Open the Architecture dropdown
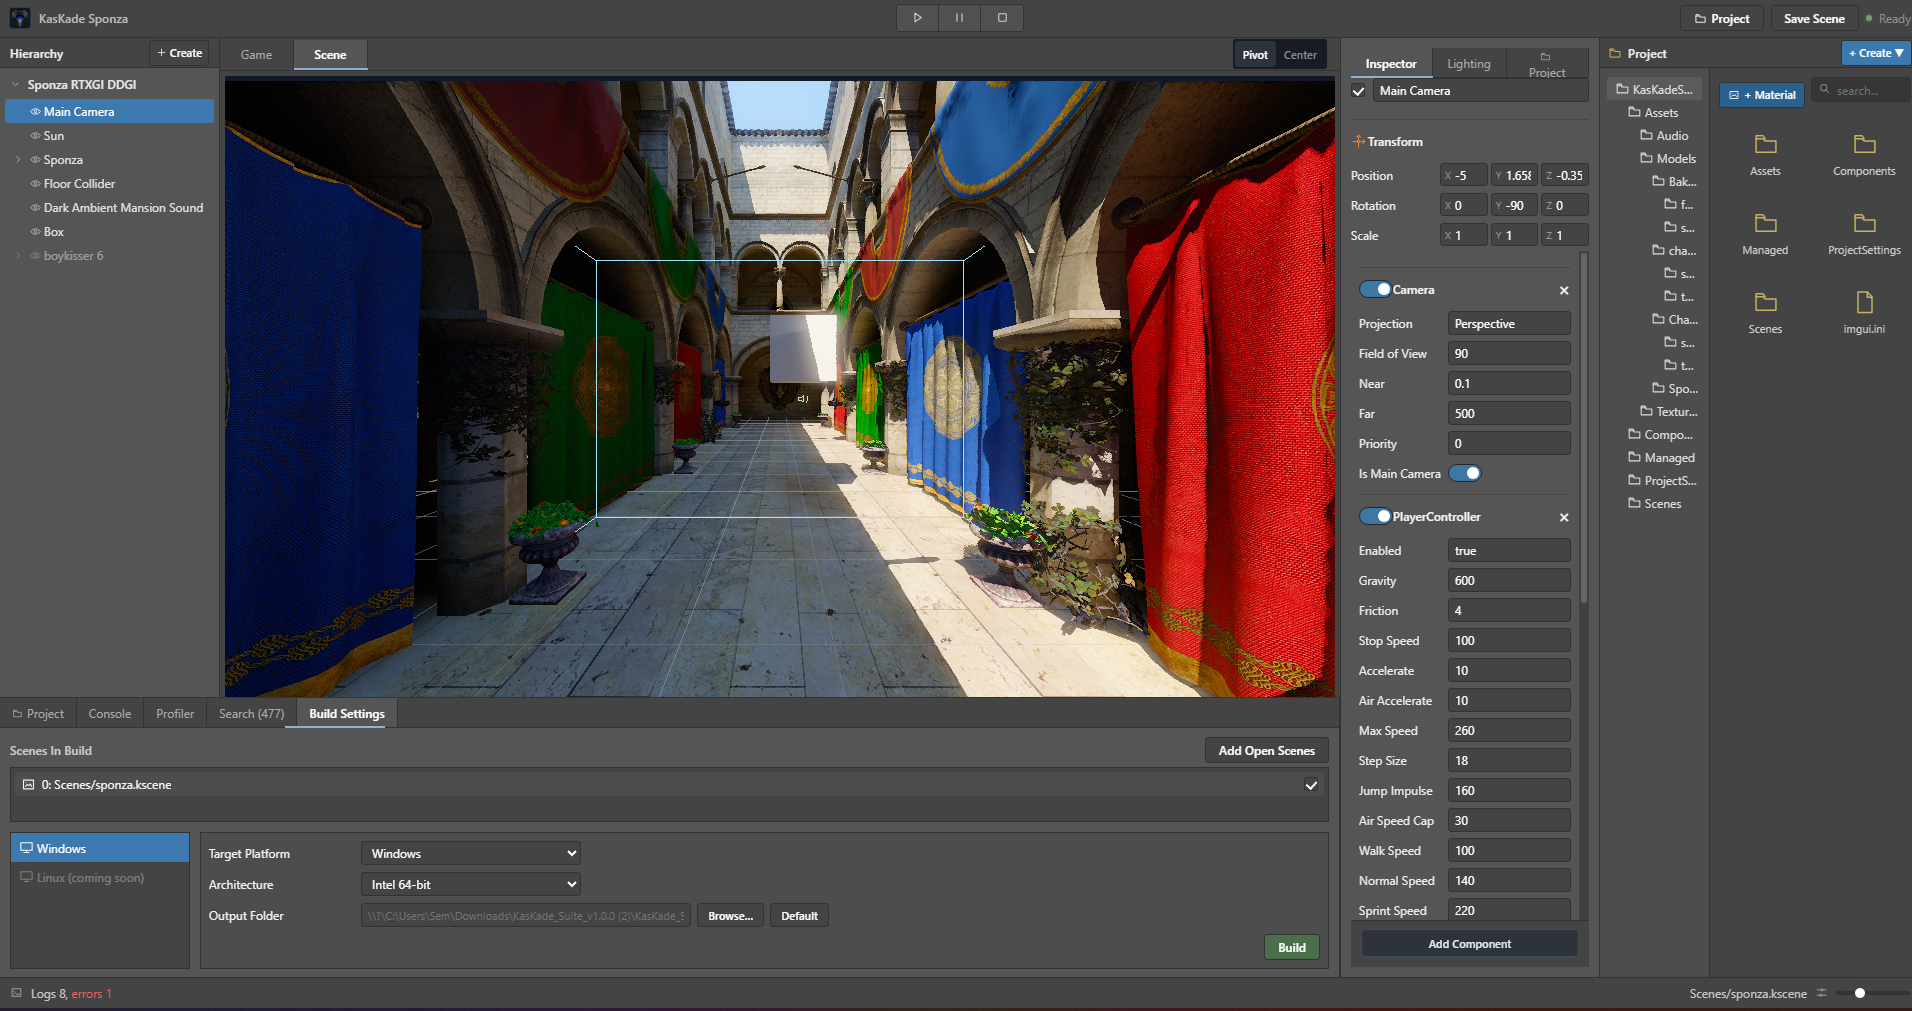Screen dimensions: 1912x1011 (471, 884)
